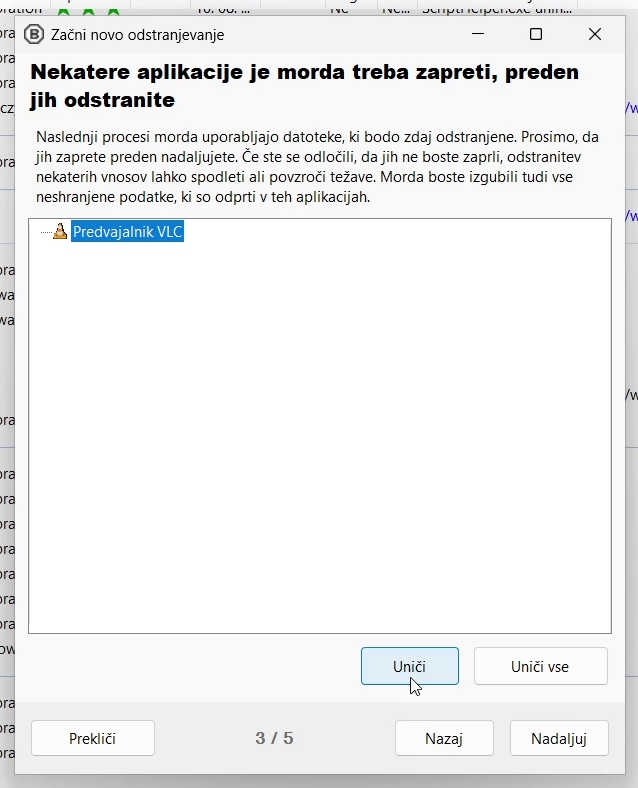This screenshot has width=638, height=788.
Task: Click the VLC traffic cone icon
Action: coord(60,232)
